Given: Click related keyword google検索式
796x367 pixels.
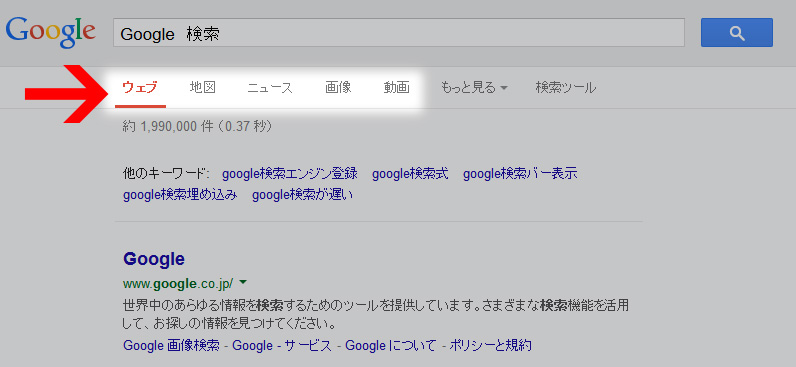Looking at the screenshot, I should (410, 174).
